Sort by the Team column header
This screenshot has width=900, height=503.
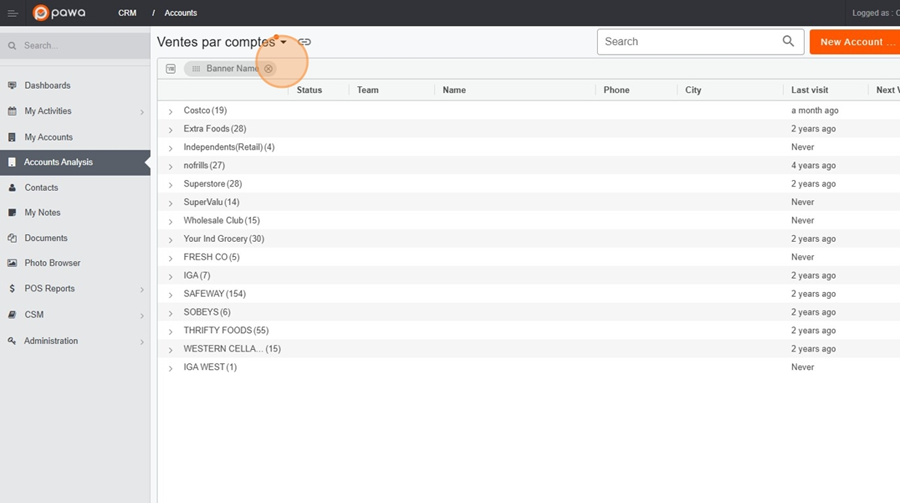[x=368, y=90]
